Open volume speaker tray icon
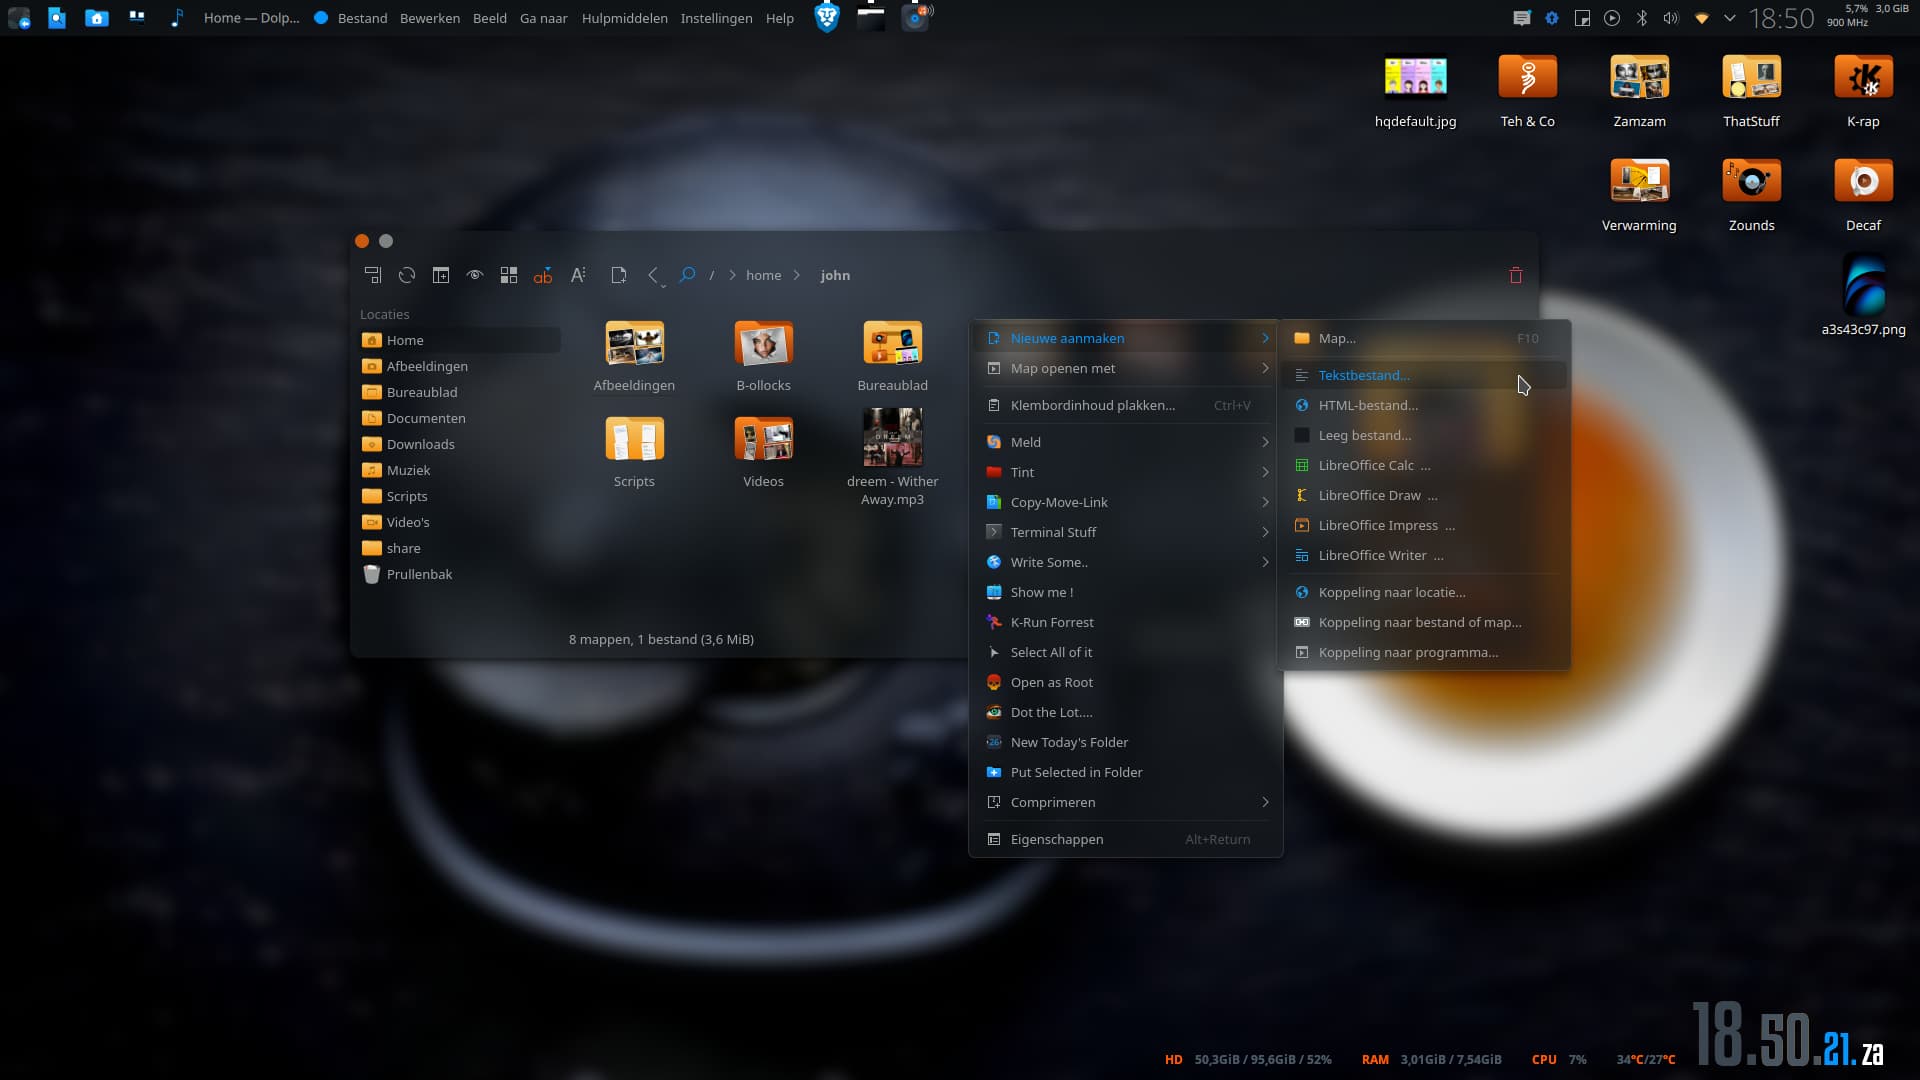The image size is (1920, 1080). pyautogui.click(x=1670, y=18)
